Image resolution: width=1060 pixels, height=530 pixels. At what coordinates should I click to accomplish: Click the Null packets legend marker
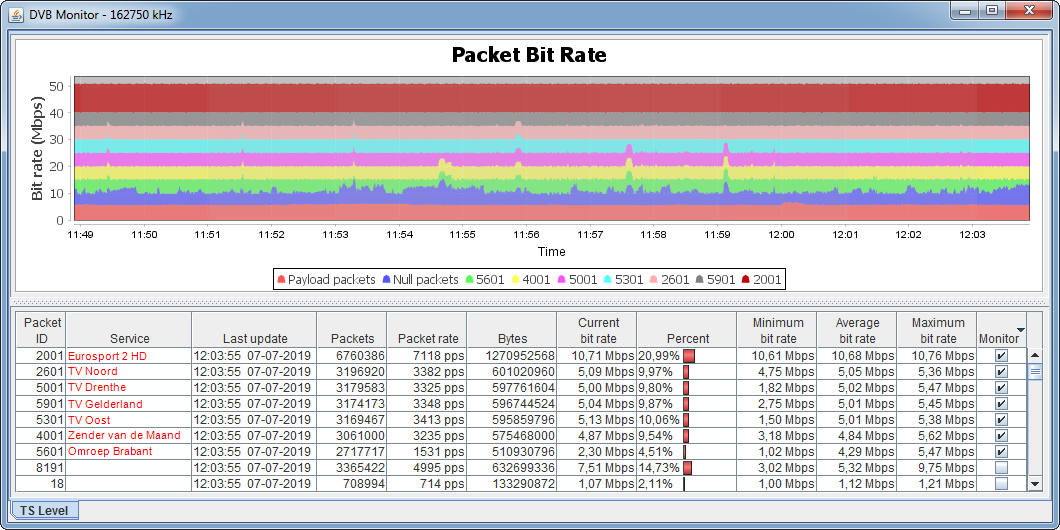point(387,280)
